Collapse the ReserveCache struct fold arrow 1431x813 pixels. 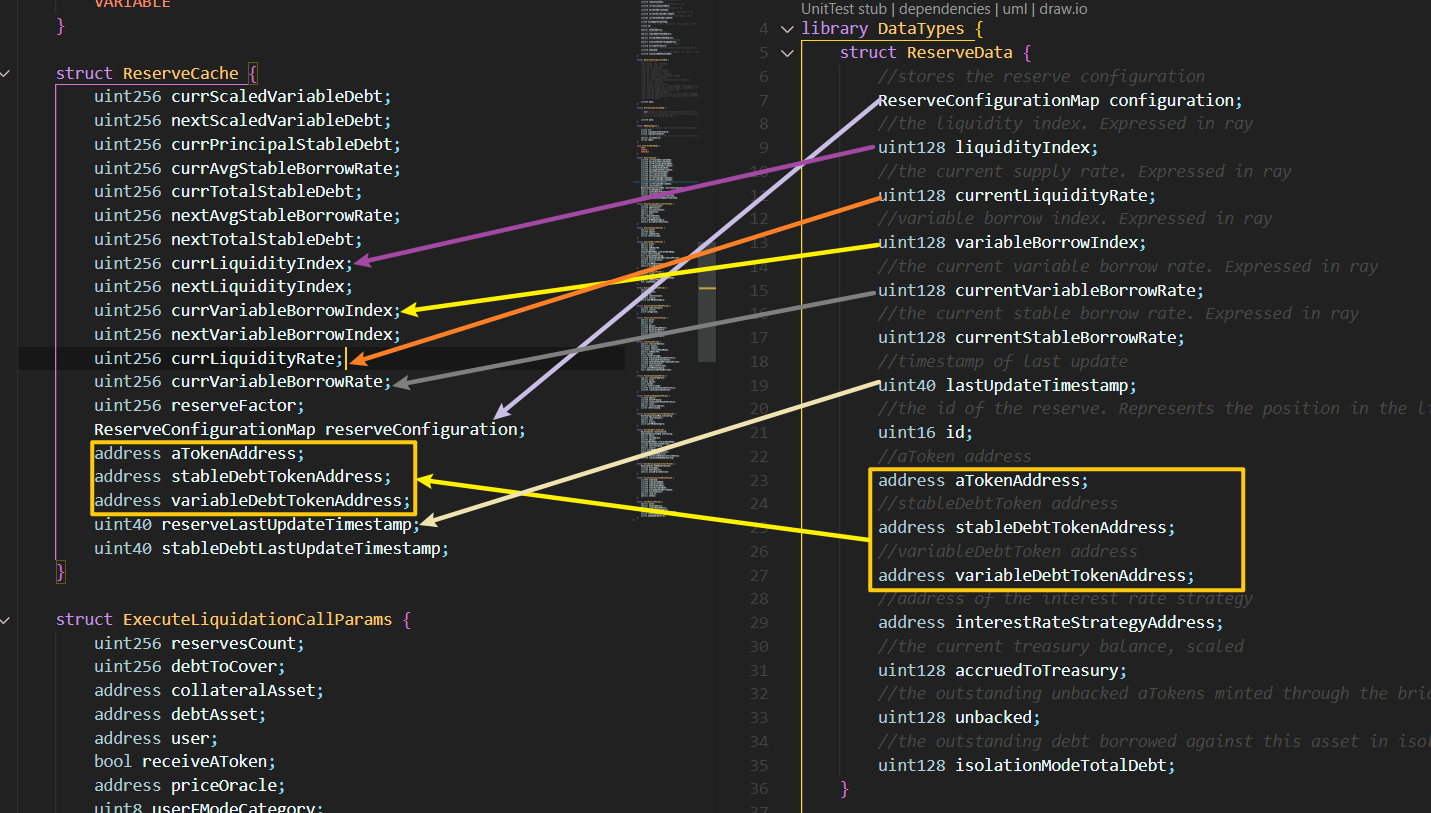[5, 72]
